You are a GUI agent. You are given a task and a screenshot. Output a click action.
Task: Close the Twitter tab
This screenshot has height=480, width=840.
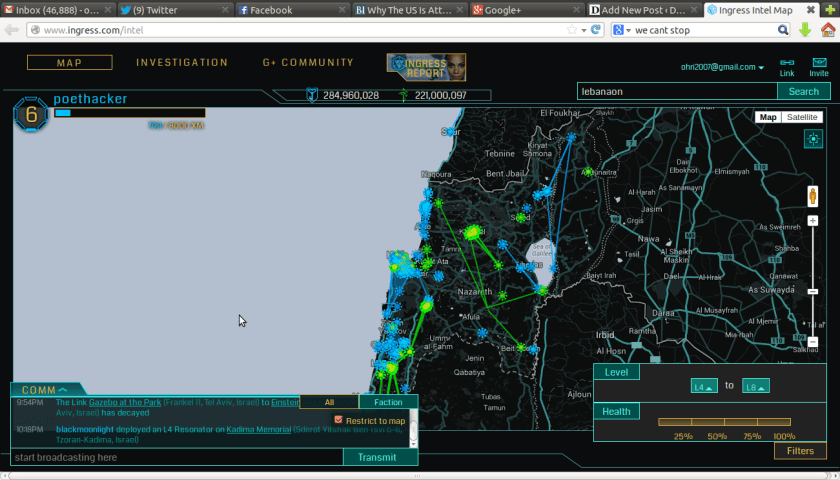pyautogui.click(x=225, y=10)
